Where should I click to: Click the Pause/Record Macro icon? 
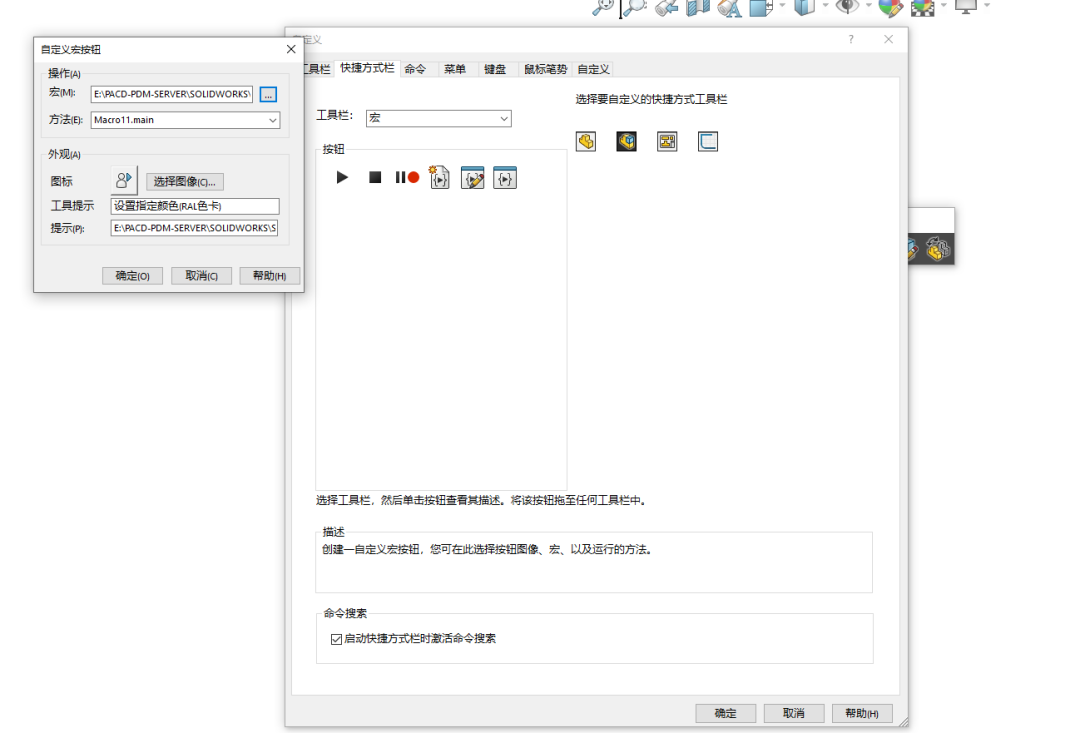[405, 177]
